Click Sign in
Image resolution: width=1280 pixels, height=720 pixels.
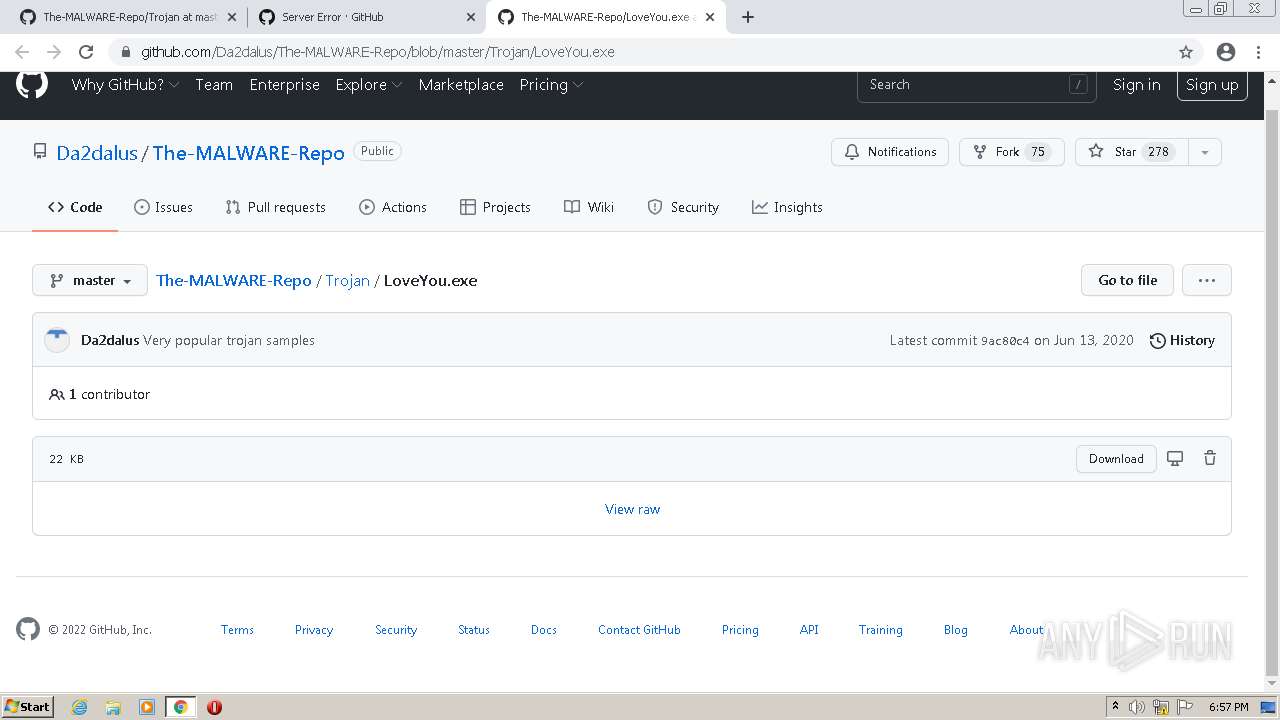coord(1137,85)
